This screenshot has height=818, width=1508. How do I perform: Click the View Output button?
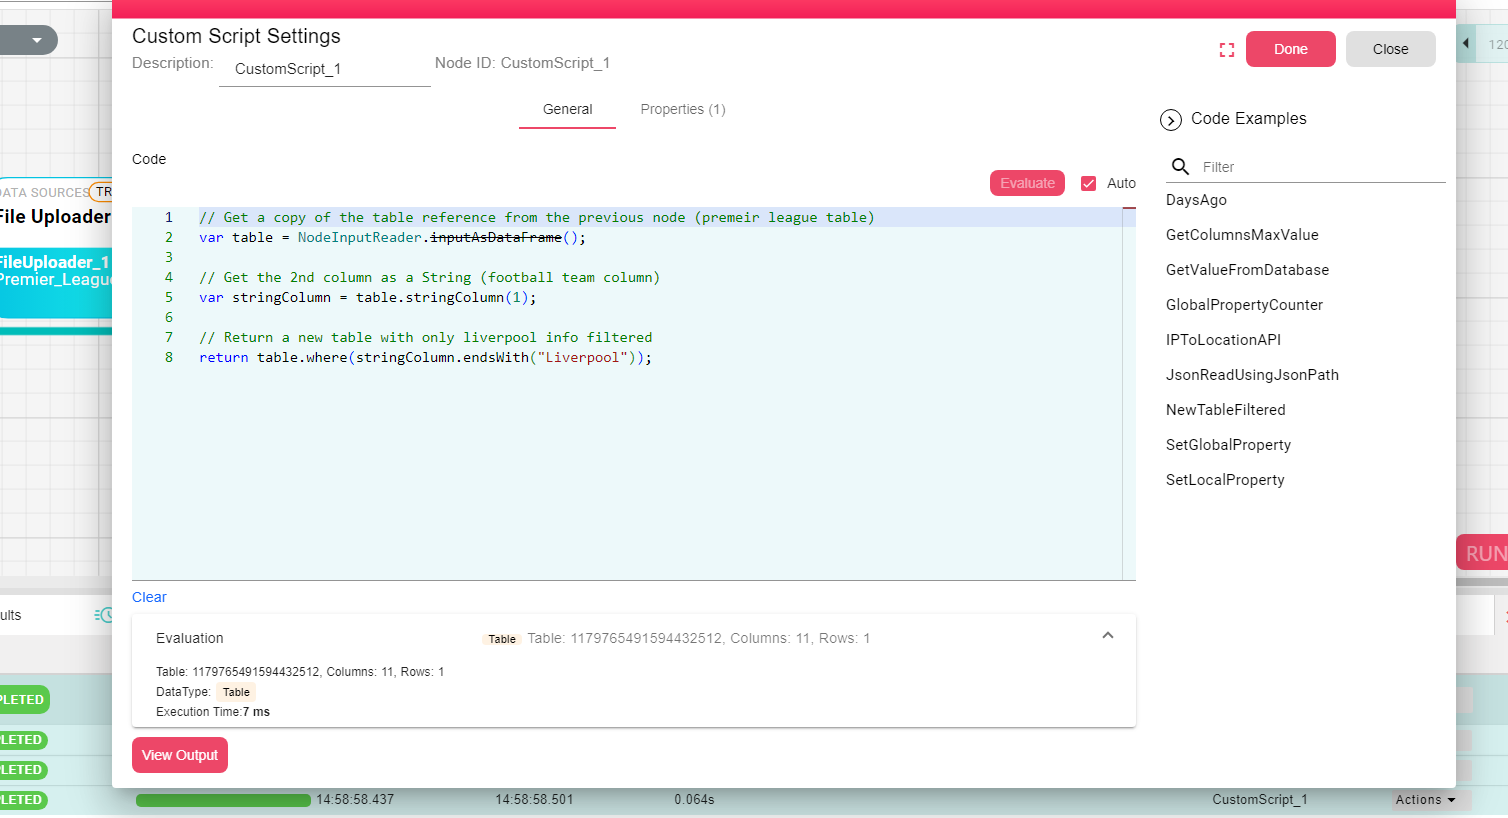[x=180, y=755]
